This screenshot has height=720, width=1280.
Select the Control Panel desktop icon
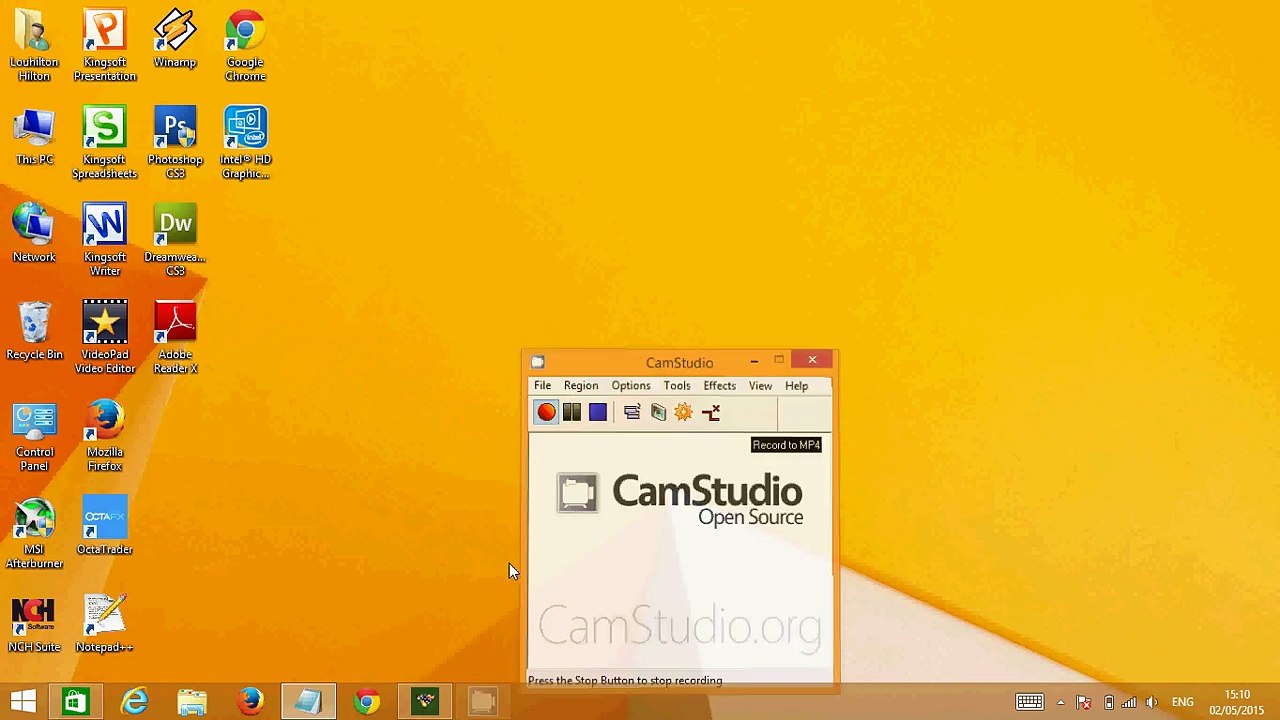point(34,435)
